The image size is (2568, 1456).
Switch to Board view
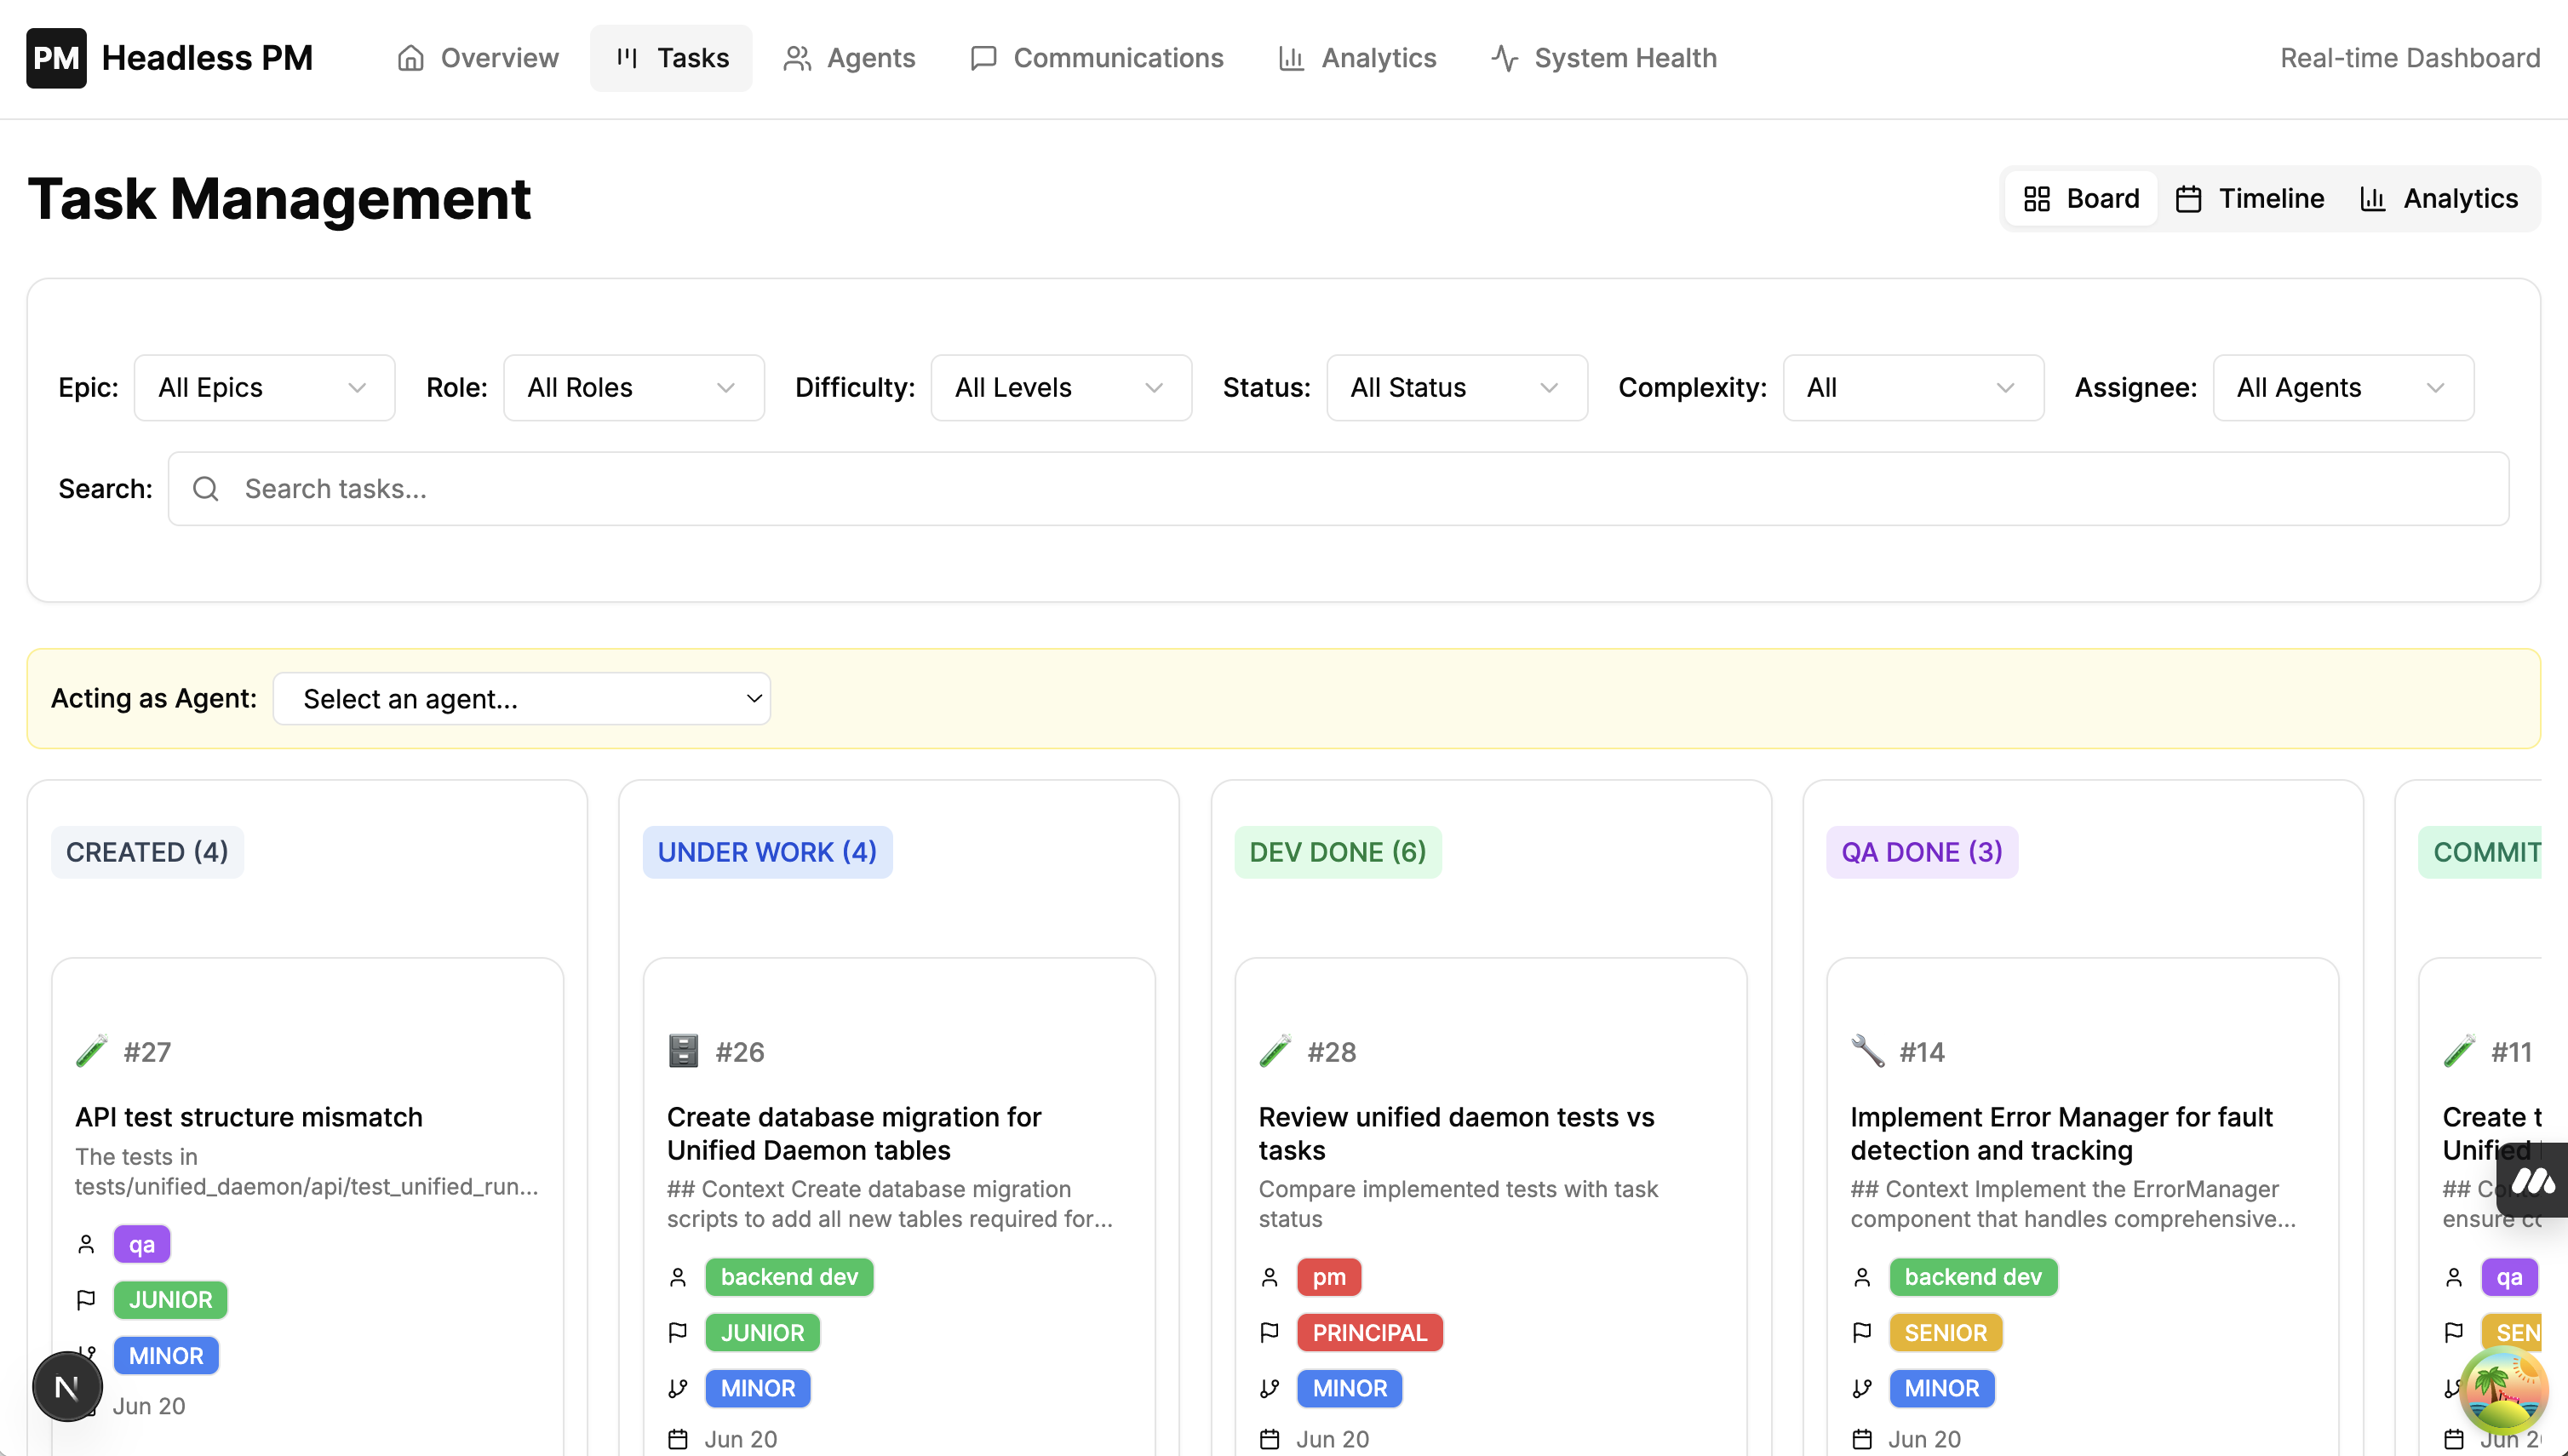2081,199
